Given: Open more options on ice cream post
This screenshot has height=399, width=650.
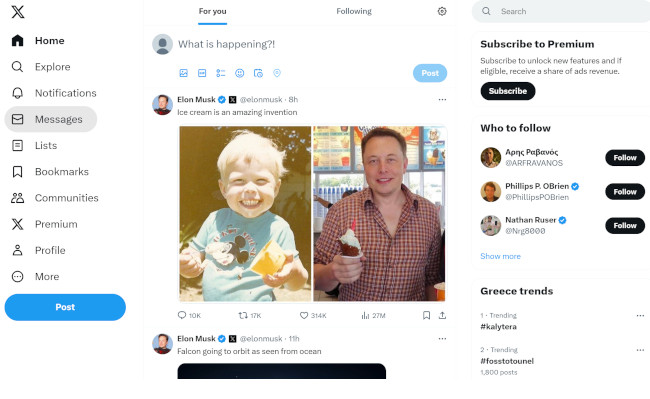Looking at the screenshot, I should [x=442, y=99].
